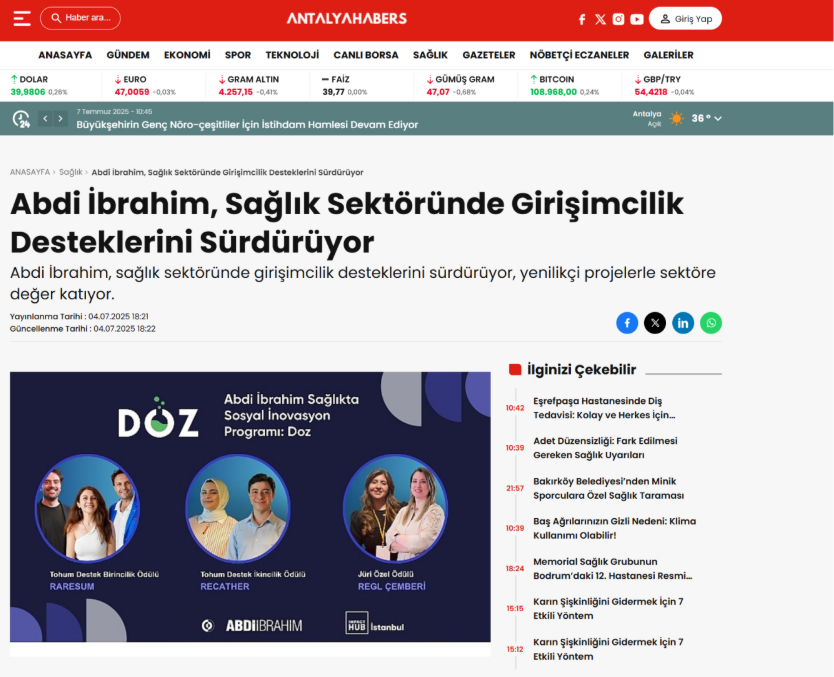Screen dimensions: 834x677
Task: Show next headline in news ticker
Action: (x=60, y=118)
